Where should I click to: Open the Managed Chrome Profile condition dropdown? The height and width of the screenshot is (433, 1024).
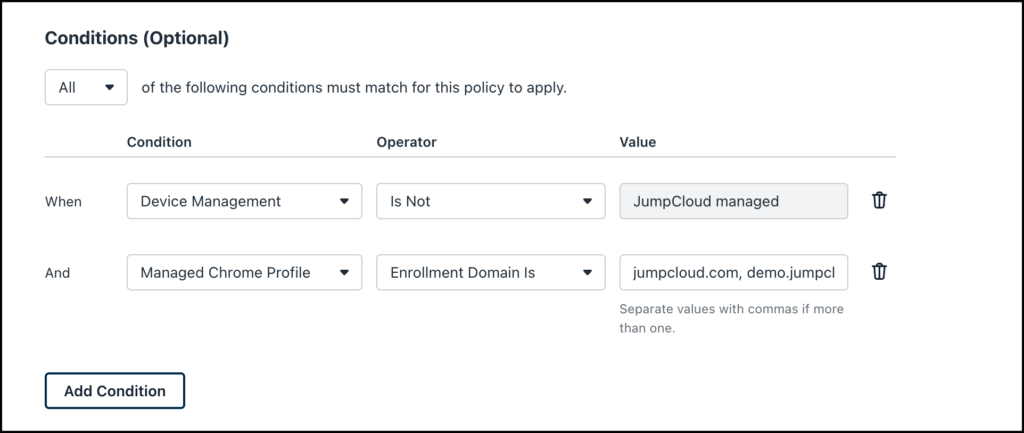[x=244, y=272]
